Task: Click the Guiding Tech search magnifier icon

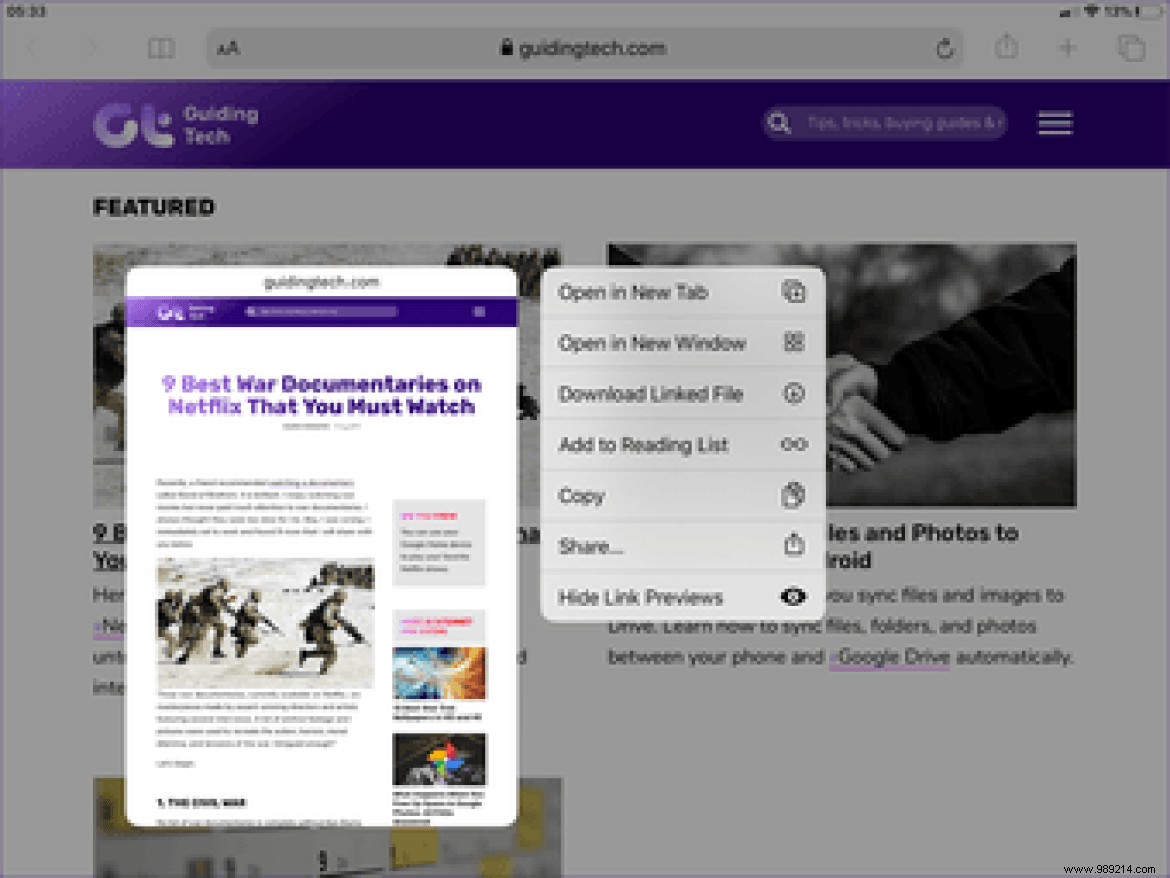Action: click(778, 123)
